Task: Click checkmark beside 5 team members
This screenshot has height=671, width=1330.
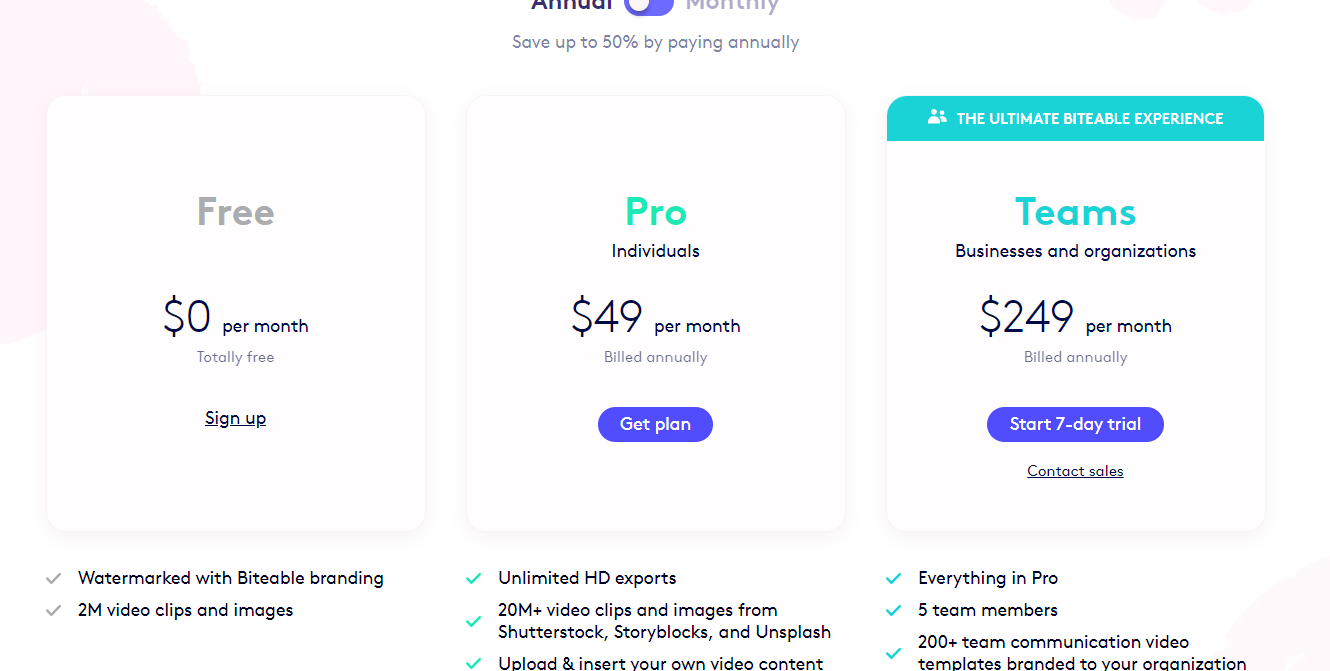Action: click(x=894, y=610)
